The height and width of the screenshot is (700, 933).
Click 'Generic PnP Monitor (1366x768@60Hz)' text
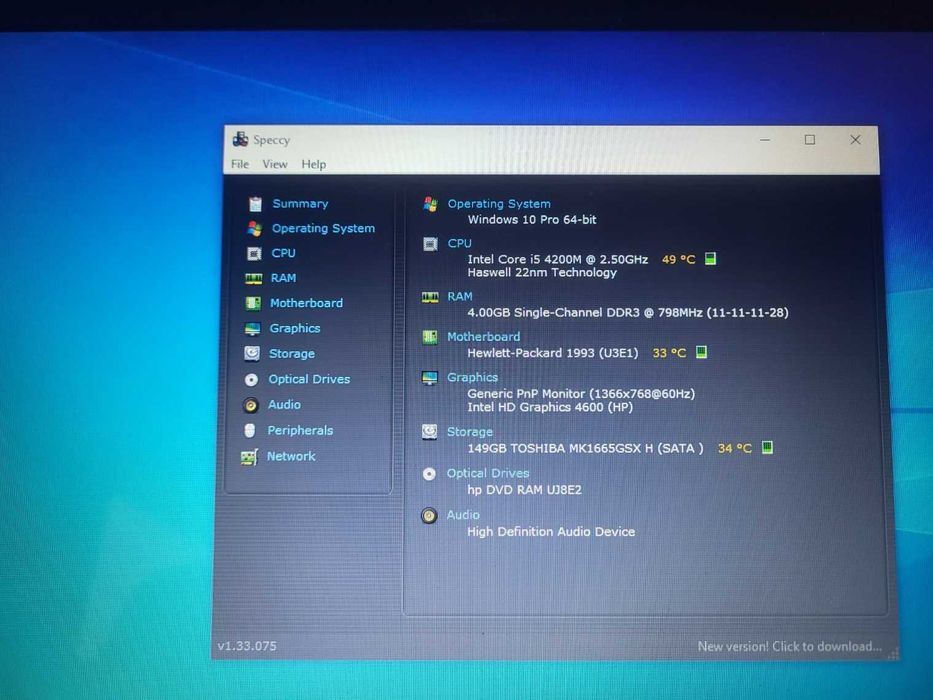pos(581,393)
